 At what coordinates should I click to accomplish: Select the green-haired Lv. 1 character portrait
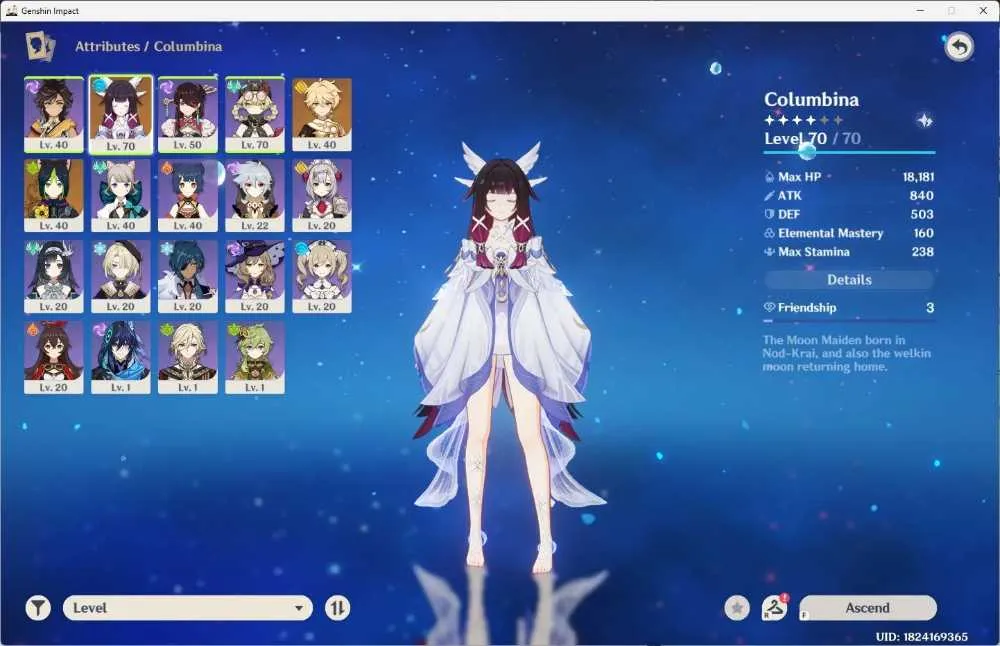coord(254,357)
